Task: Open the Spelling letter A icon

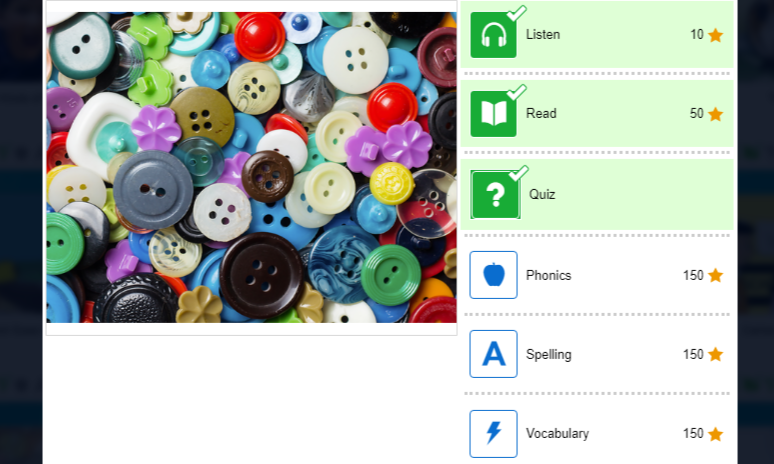Action: [x=493, y=354]
